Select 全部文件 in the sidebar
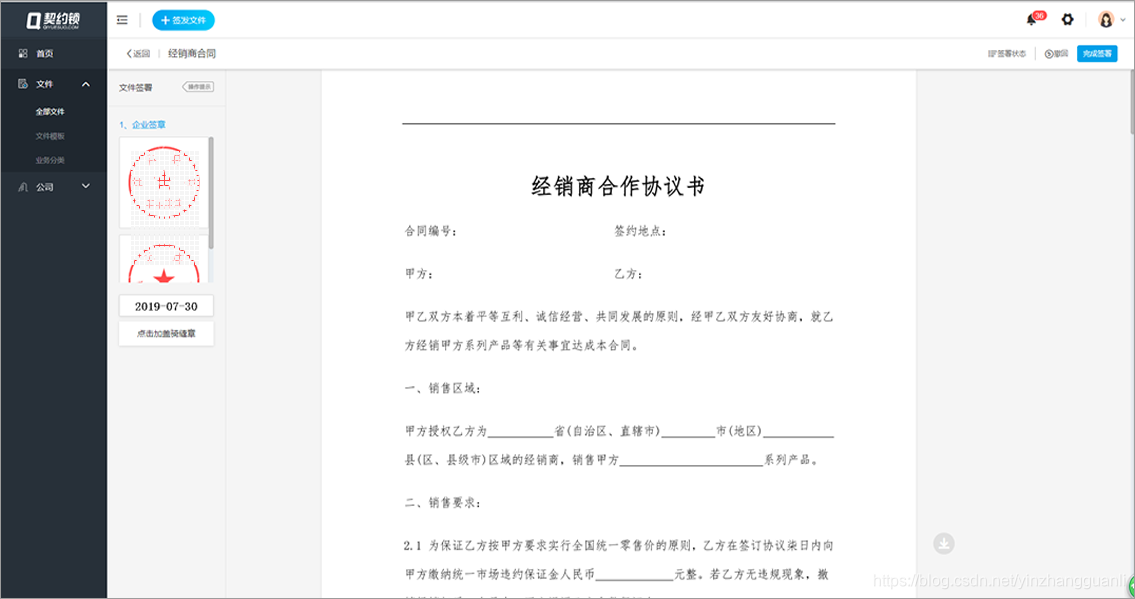 (x=50, y=111)
